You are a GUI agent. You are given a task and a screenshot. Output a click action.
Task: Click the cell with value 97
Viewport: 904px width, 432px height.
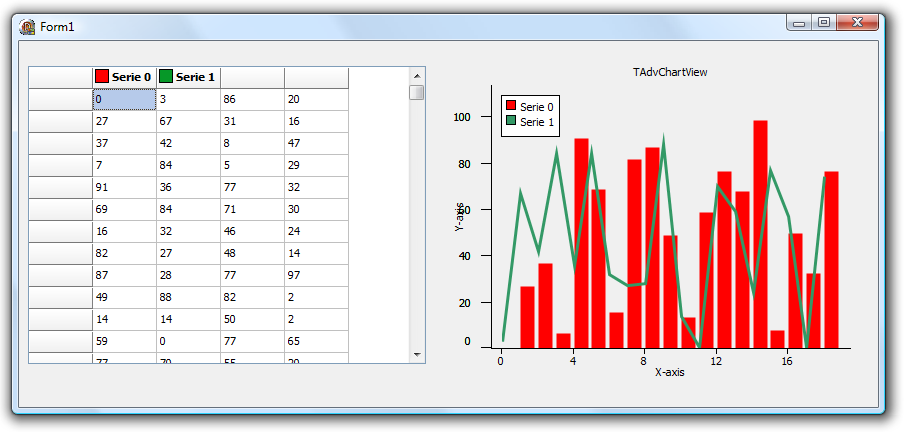[316, 275]
